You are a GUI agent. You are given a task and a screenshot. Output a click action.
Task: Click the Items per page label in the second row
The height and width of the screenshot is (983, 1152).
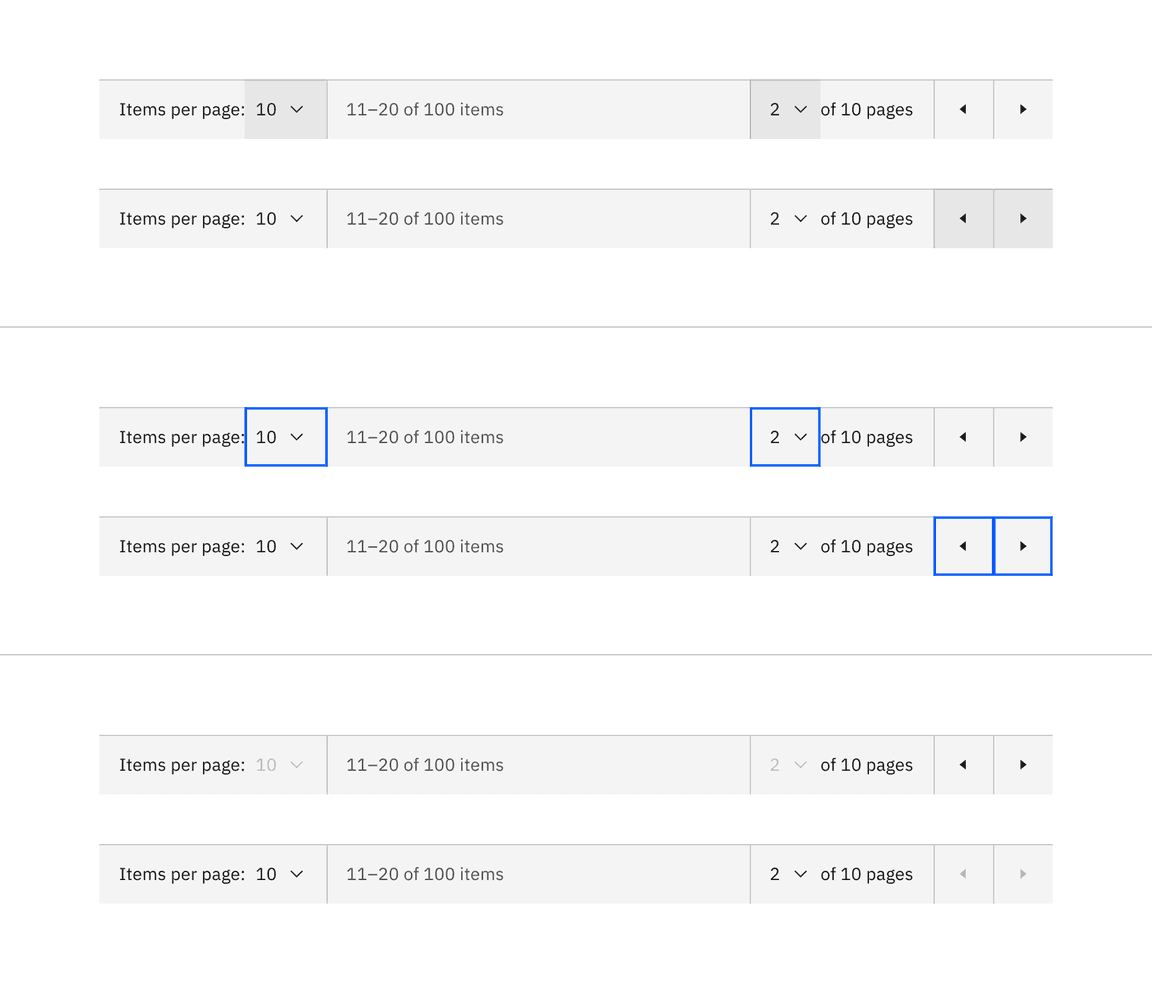[x=183, y=218]
